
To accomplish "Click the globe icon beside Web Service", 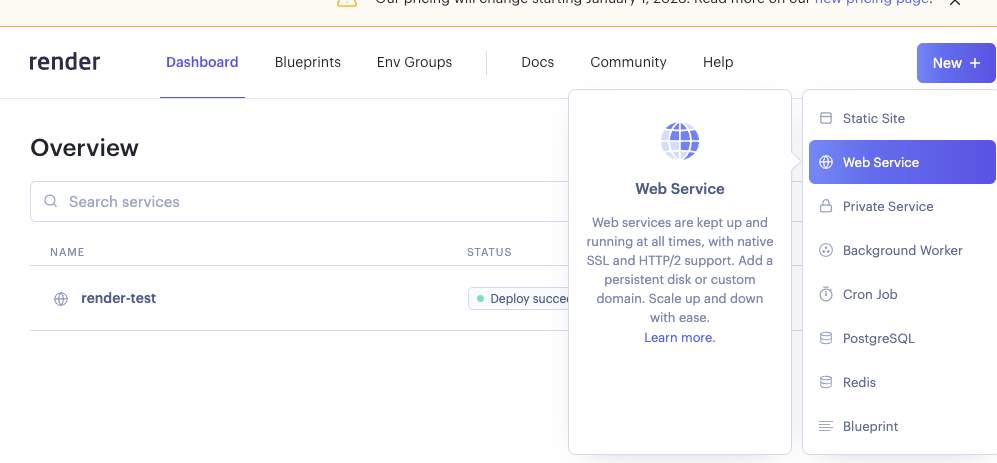I will pyautogui.click(x=826, y=162).
